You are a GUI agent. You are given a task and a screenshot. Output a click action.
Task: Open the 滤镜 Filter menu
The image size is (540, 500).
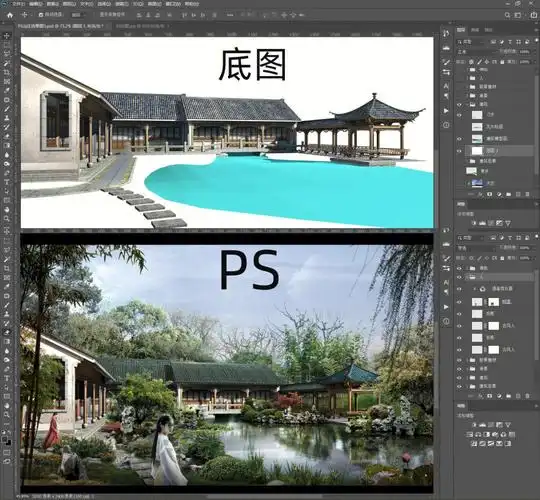[x=121, y=4]
